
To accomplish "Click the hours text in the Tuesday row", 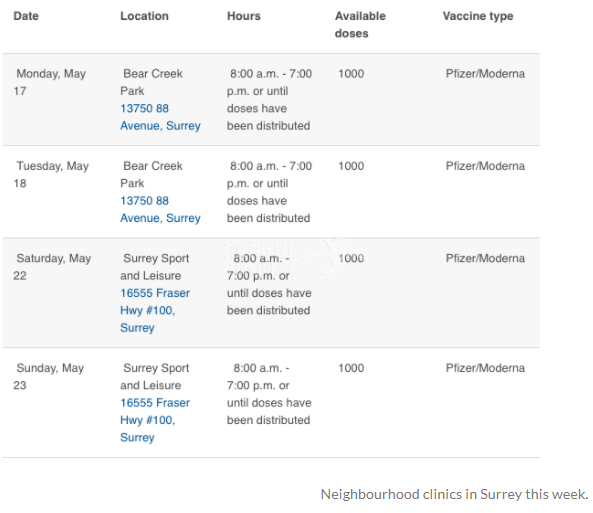I will click(x=269, y=192).
